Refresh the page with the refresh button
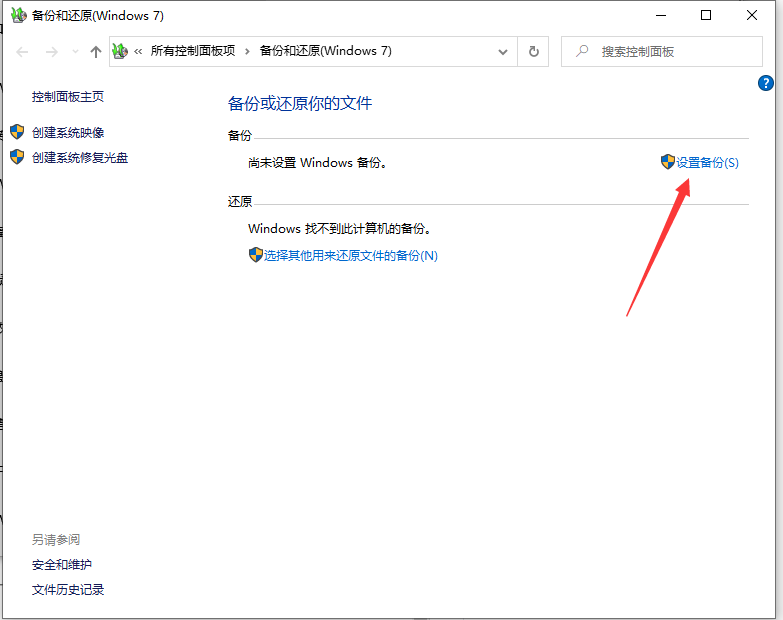783x620 pixels. click(x=534, y=51)
